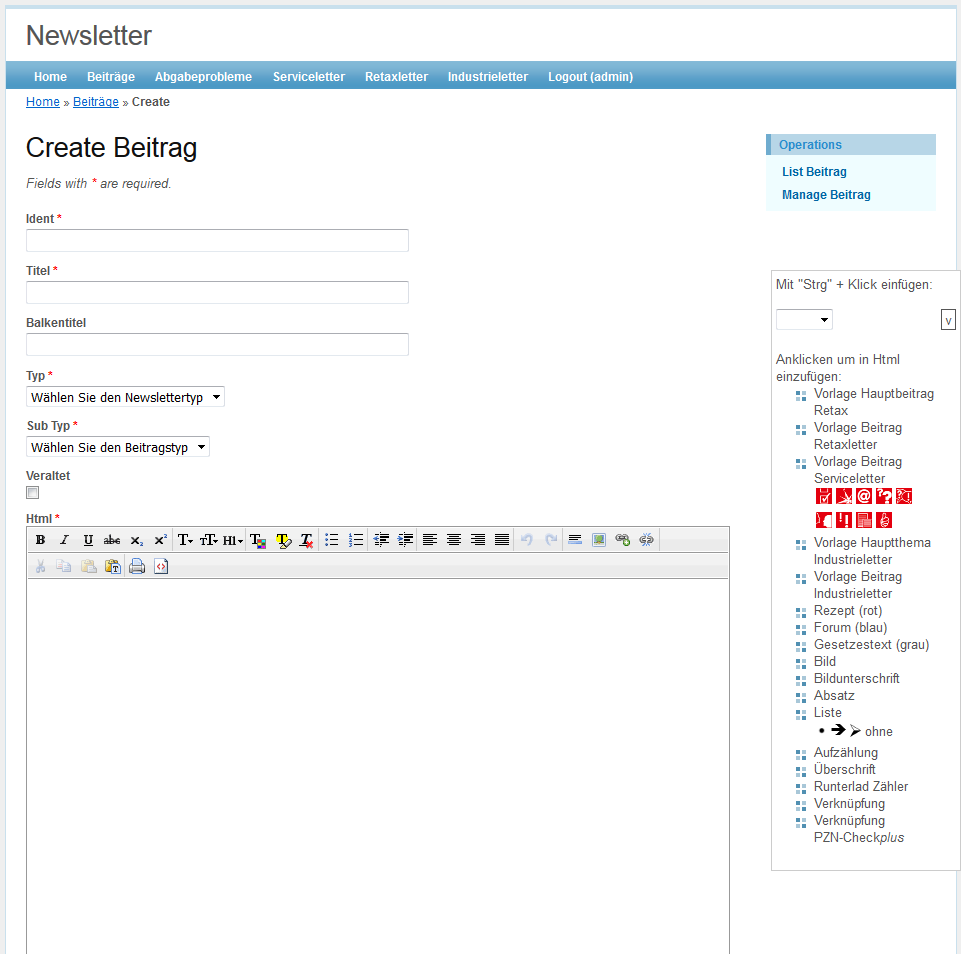Open the dropdown under Strg + Klick einfügen

pyautogui.click(x=804, y=320)
